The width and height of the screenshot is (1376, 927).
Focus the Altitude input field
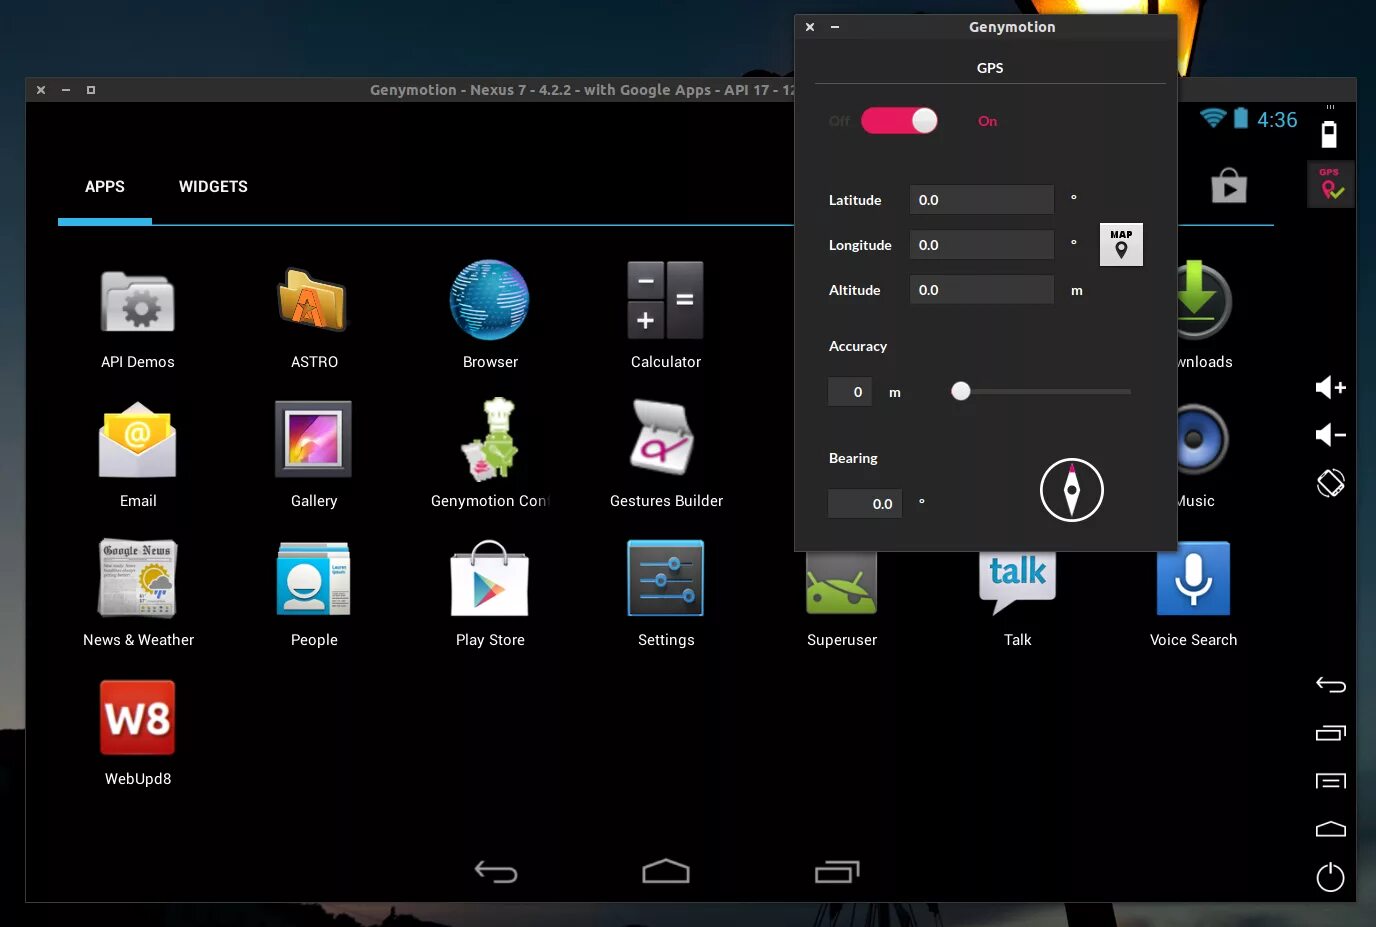982,290
